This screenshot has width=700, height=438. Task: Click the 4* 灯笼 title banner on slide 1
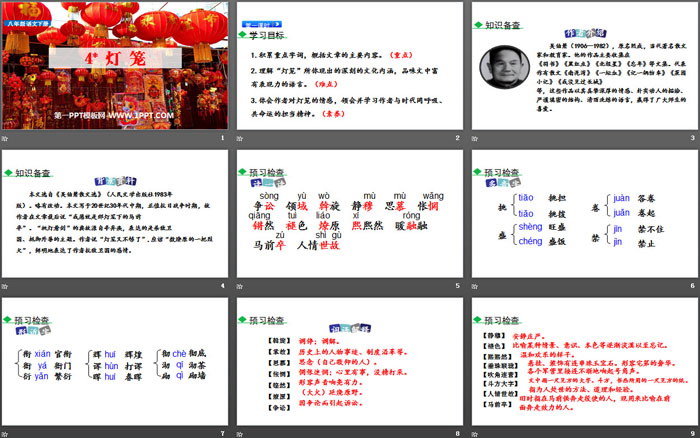pyautogui.click(x=115, y=58)
